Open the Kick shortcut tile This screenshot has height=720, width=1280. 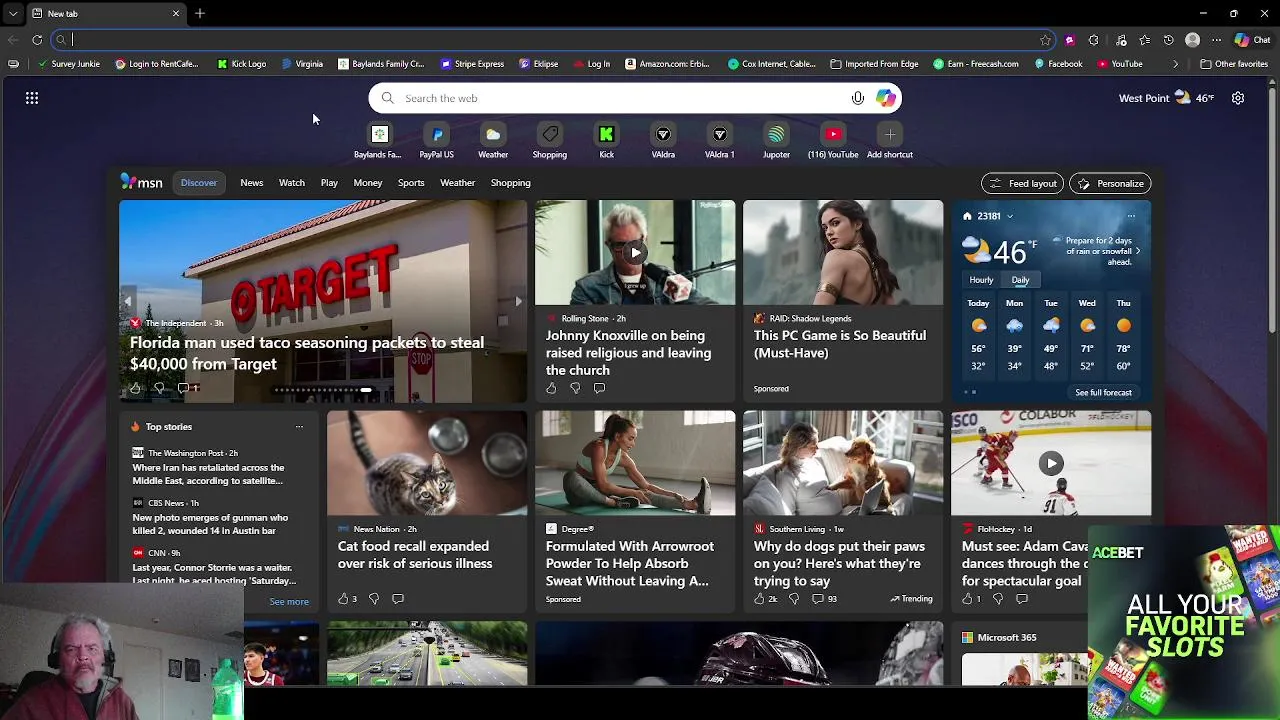tap(606, 141)
